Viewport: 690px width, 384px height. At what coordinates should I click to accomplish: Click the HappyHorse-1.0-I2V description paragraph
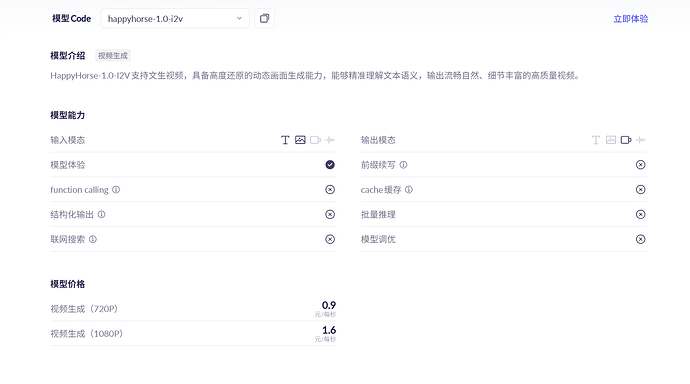click(315, 76)
